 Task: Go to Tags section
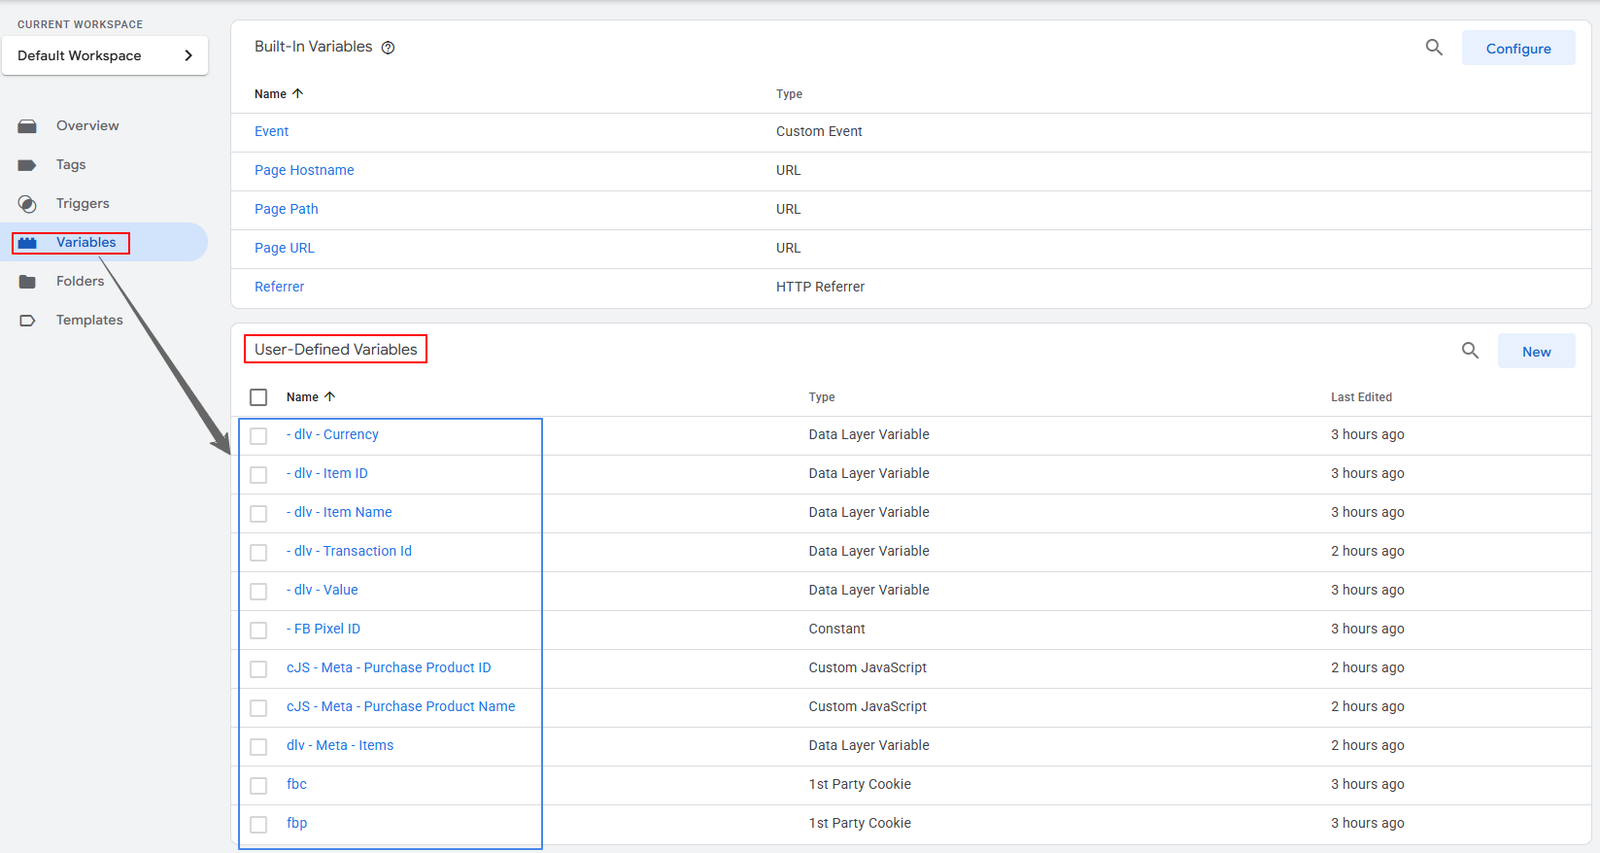71,165
